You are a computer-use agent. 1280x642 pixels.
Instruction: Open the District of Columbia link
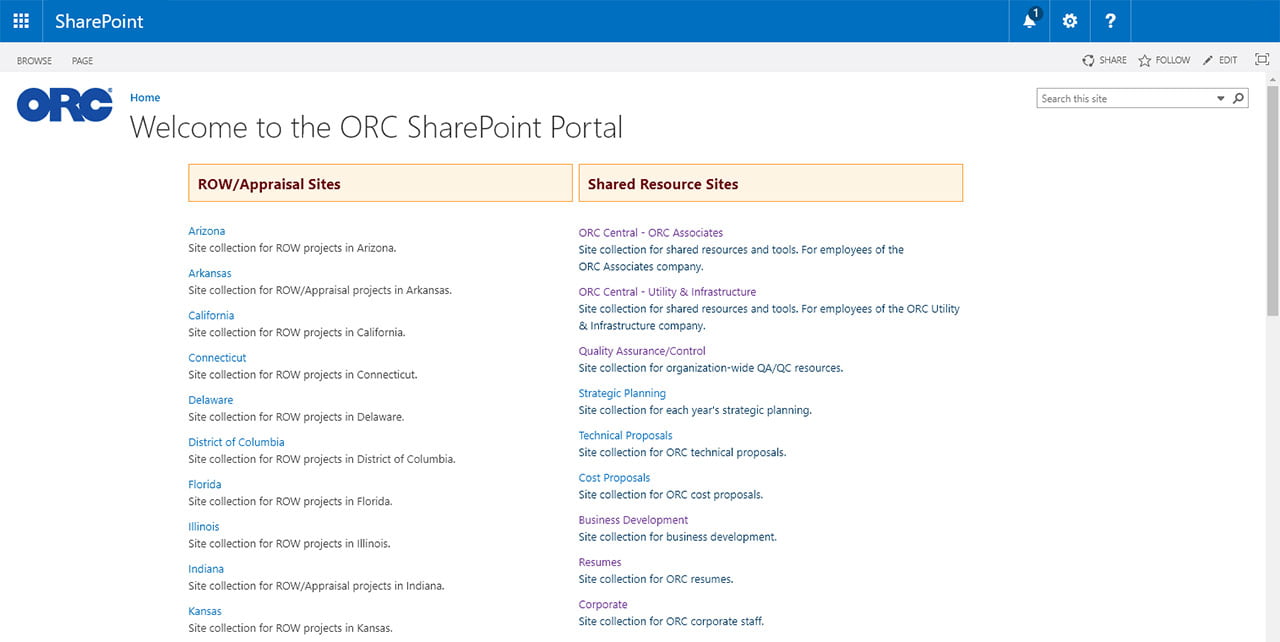pyautogui.click(x=236, y=442)
